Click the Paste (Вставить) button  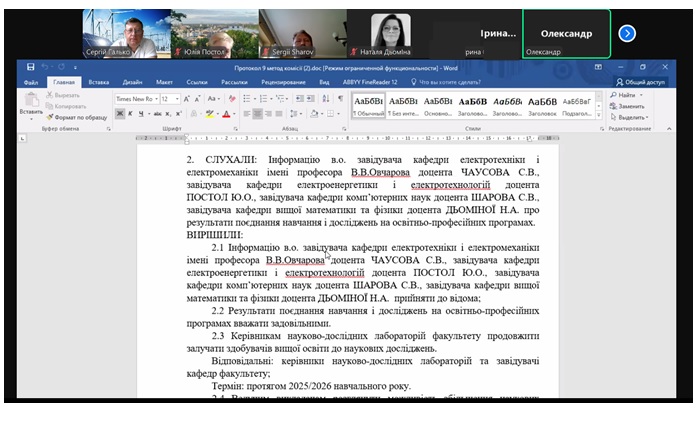(x=31, y=106)
